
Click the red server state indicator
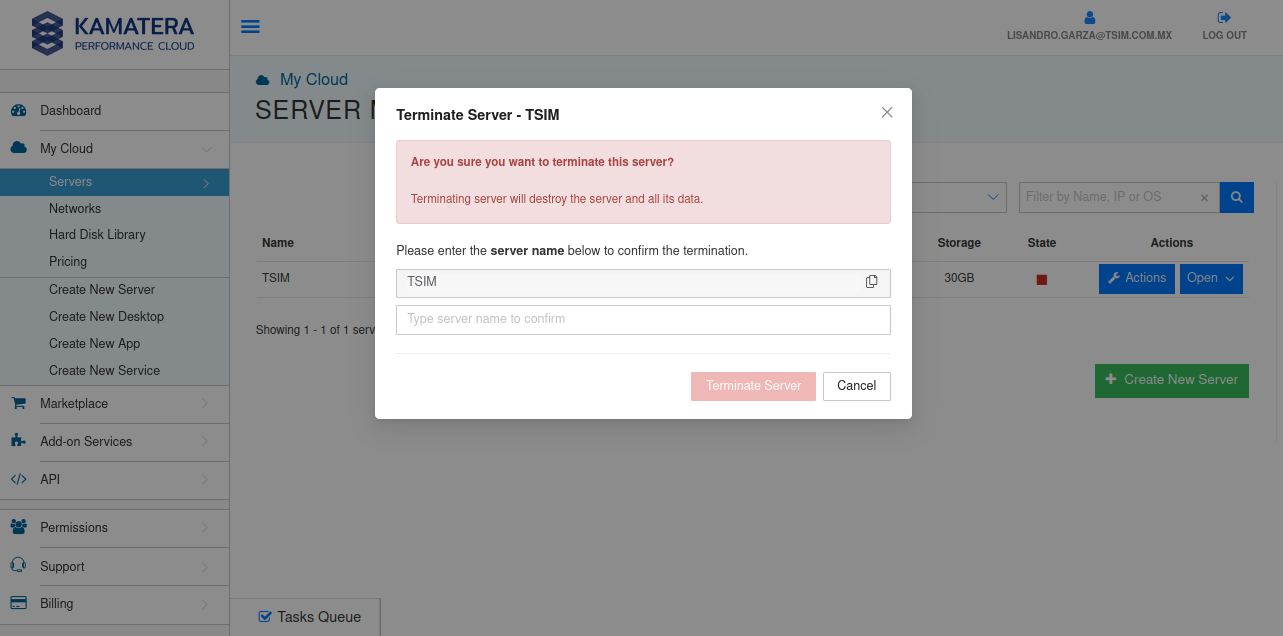(1041, 279)
